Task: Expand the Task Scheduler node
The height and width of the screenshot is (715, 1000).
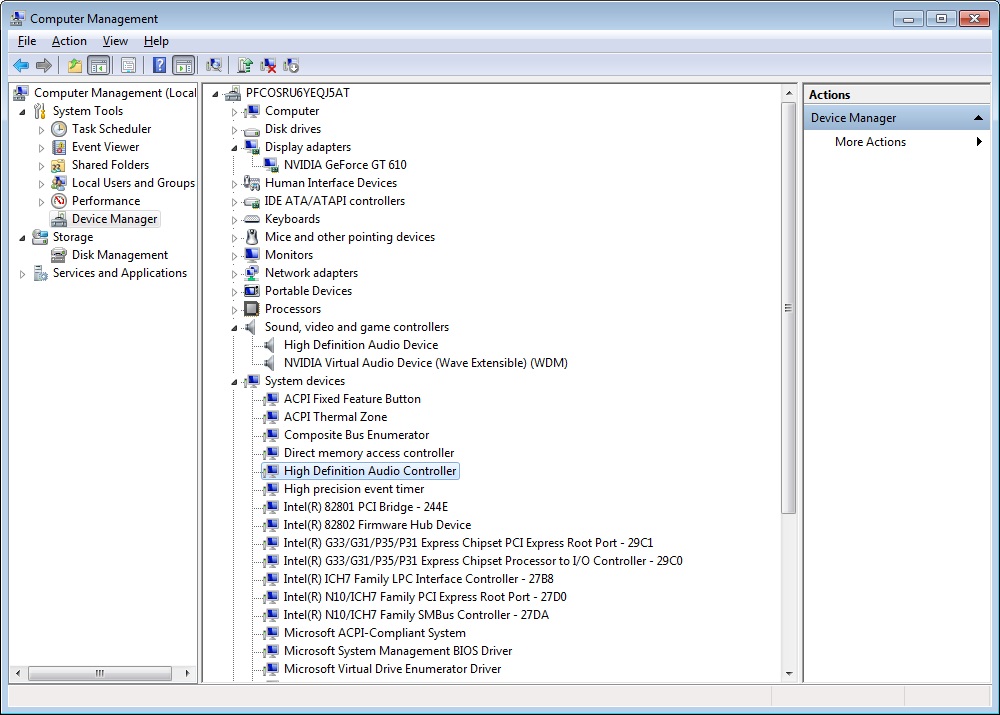Action: [41, 129]
